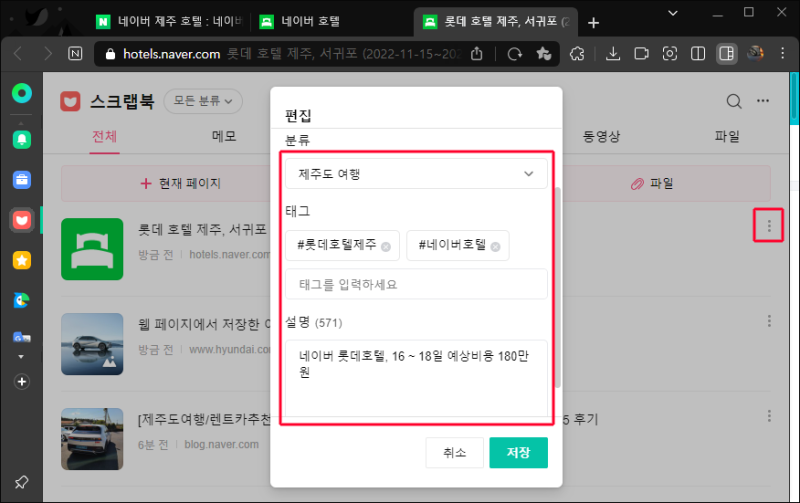Click the Cancel (취소) button
The width and height of the screenshot is (800, 503).
(x=454, y=452)
